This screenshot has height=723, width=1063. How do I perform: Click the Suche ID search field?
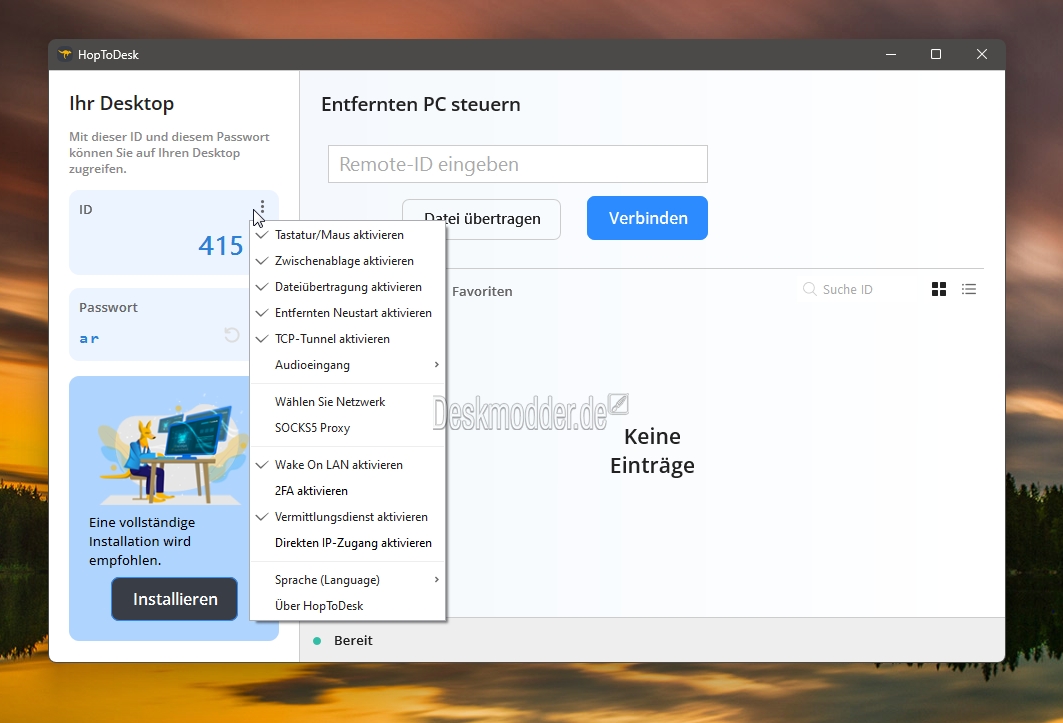(847, 290)
